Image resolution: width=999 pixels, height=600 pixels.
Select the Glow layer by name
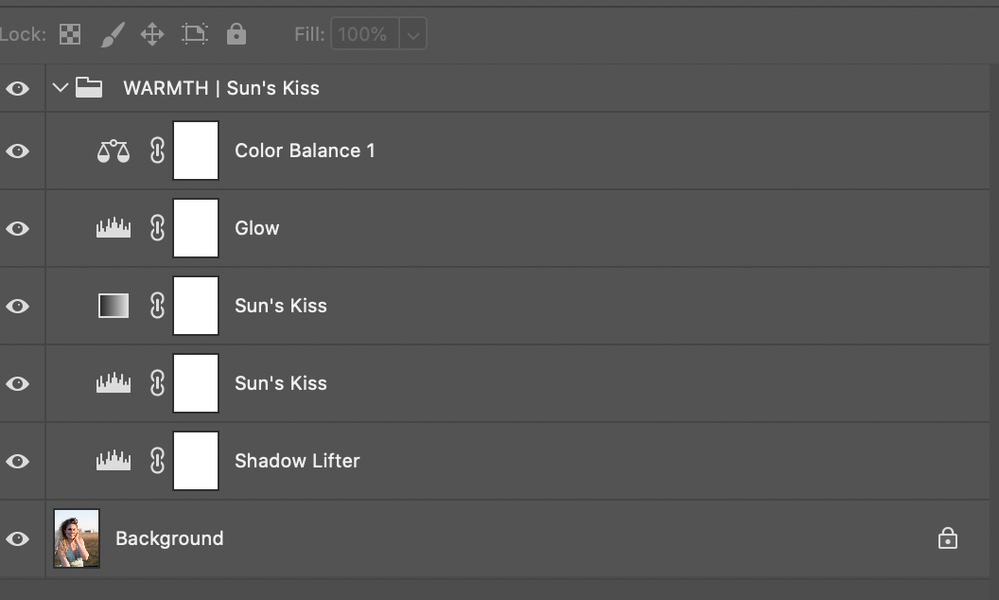[257, 229]
